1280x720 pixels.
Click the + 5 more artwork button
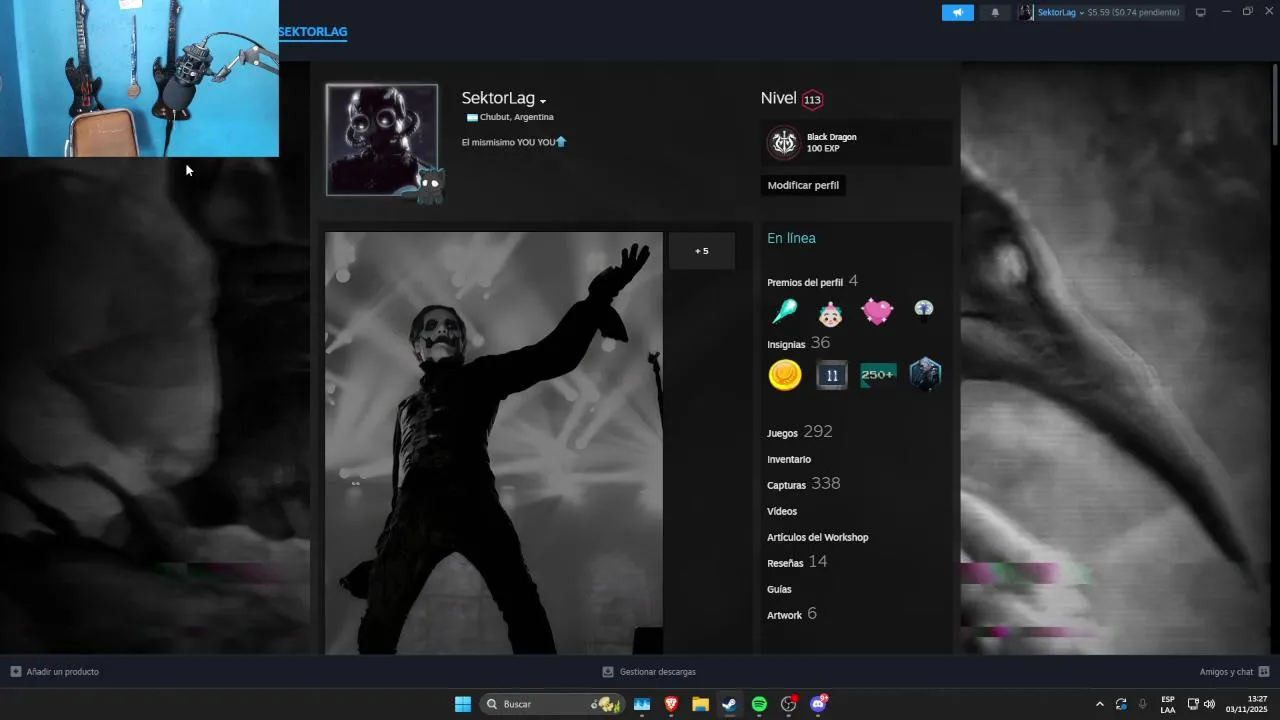[701, 251]
